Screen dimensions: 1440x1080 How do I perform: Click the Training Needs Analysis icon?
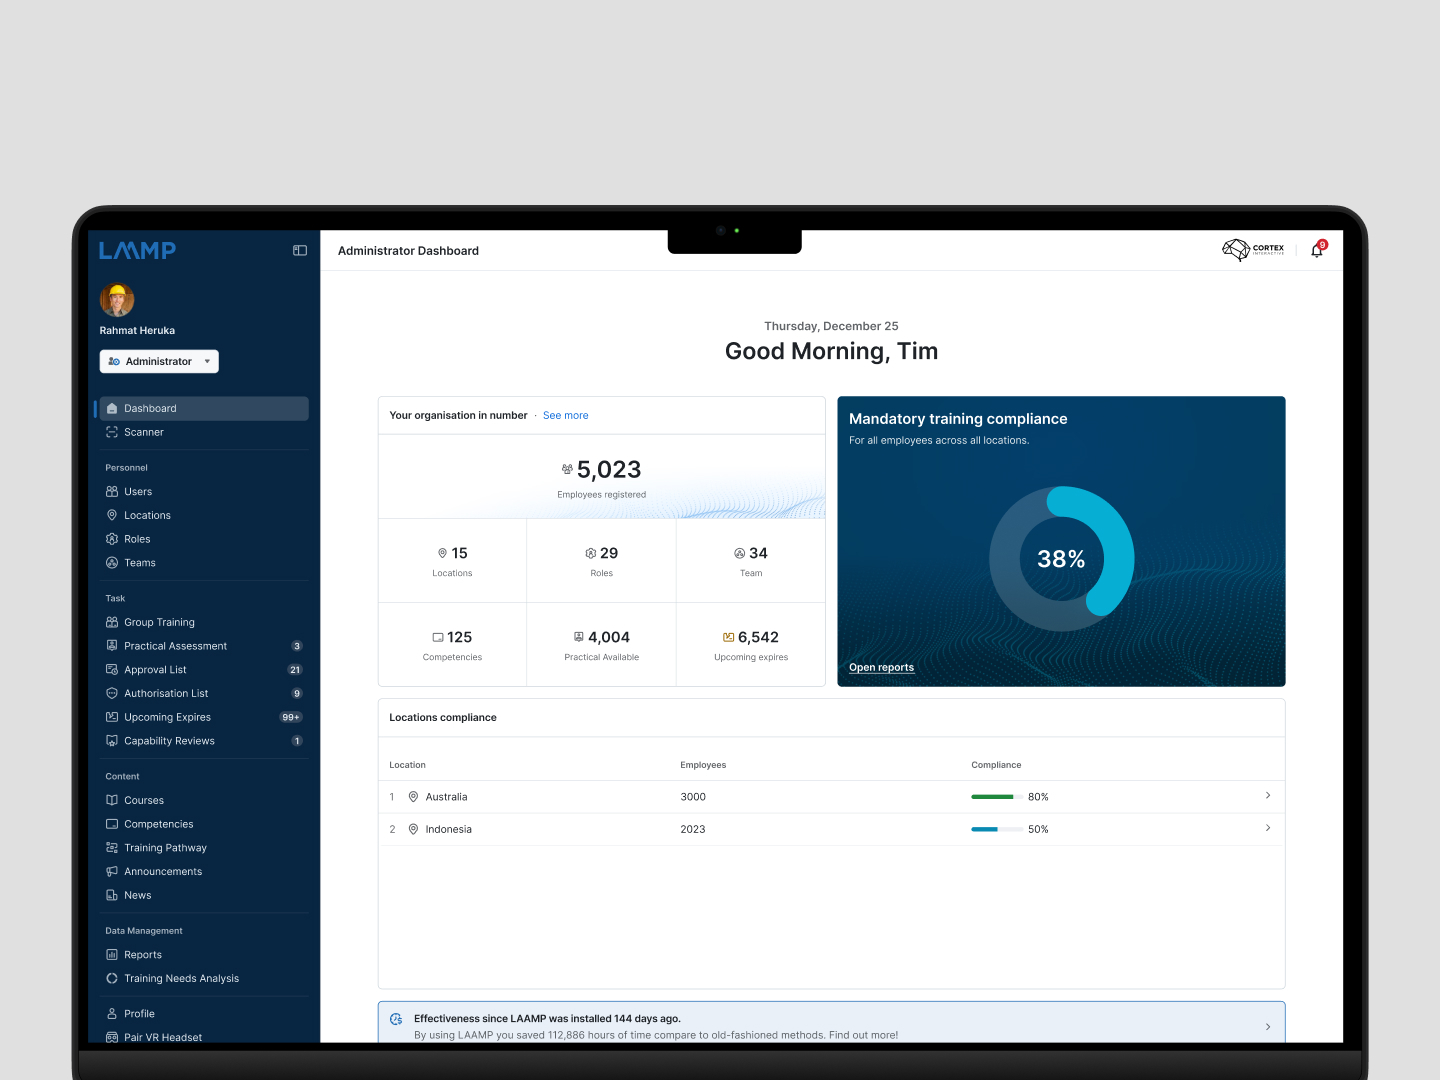tap(112, 979)
